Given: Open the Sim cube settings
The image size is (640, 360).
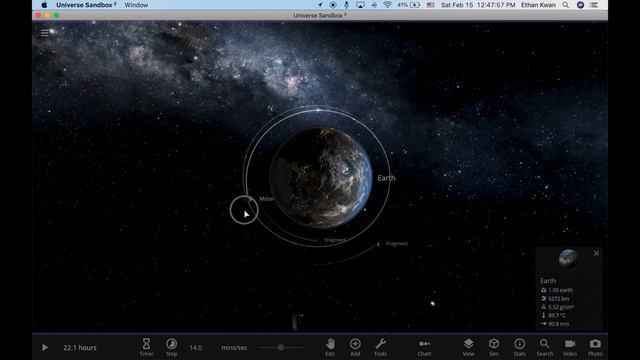Looking at the screenshot, I should [x=494, y=347].
